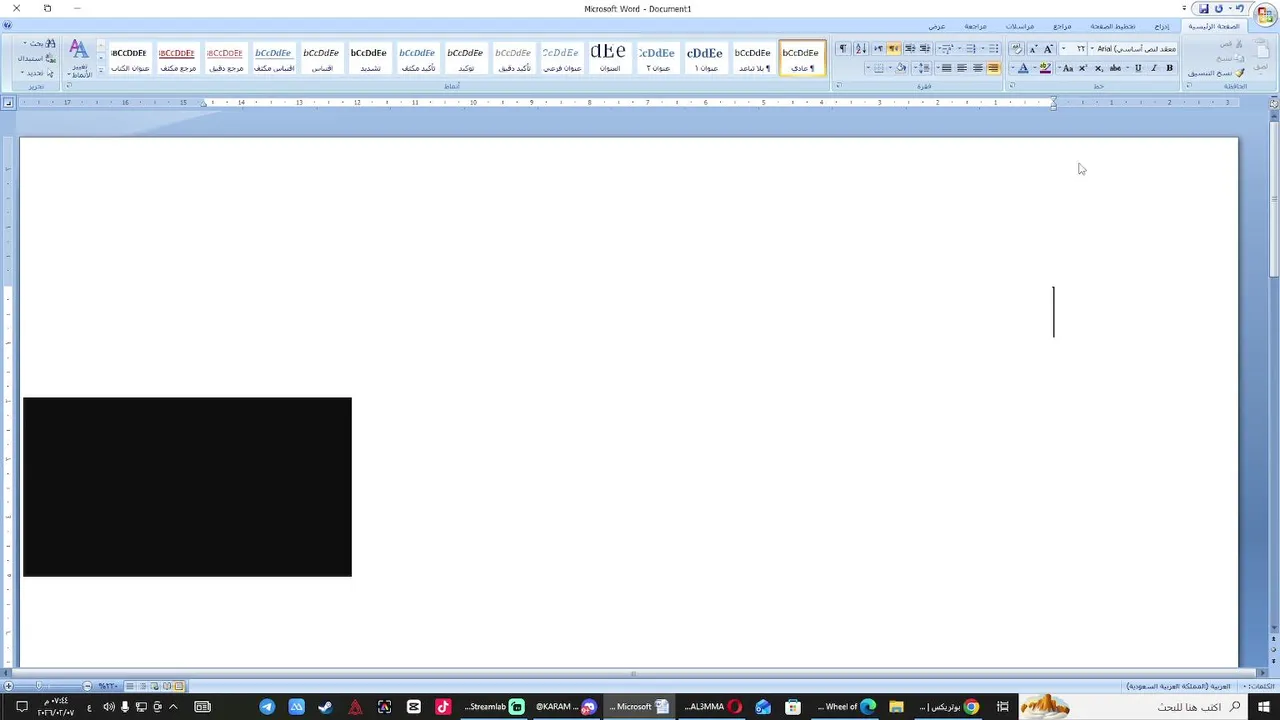Apply the No Spacing (بلا تباعد) style
The image size is (1280, 720).
754,58
